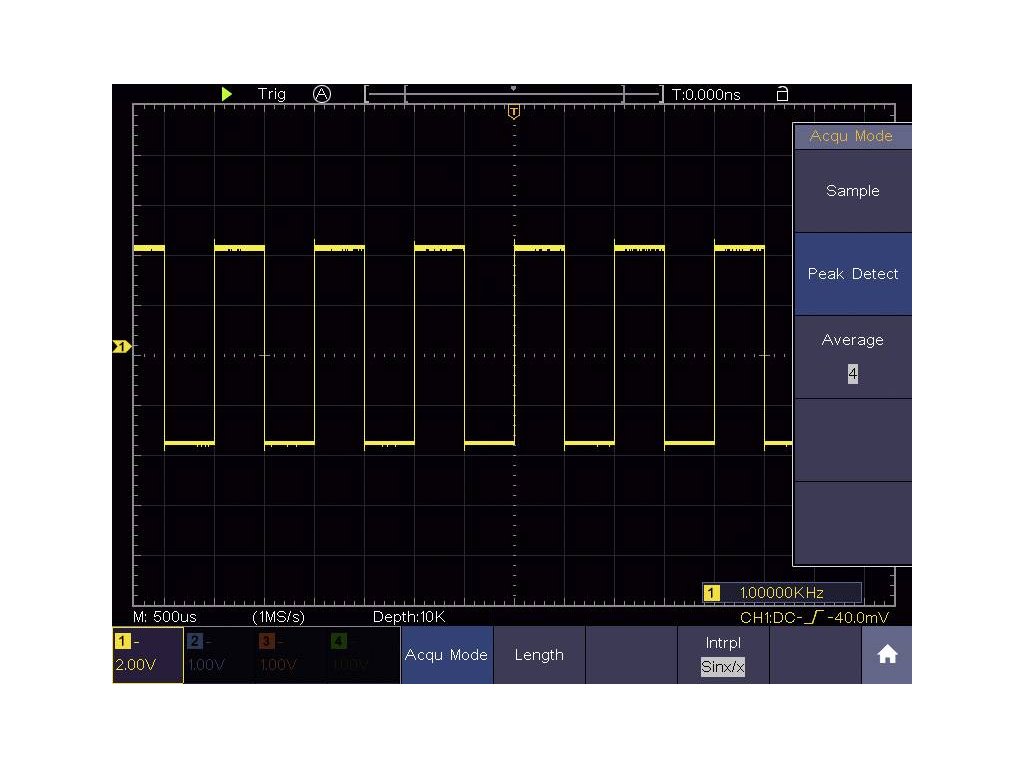Image resolution: width=1024 pixels, height=768 pixels.
Task: Click the lock icon in top bar
Action: tap(782, 94)
